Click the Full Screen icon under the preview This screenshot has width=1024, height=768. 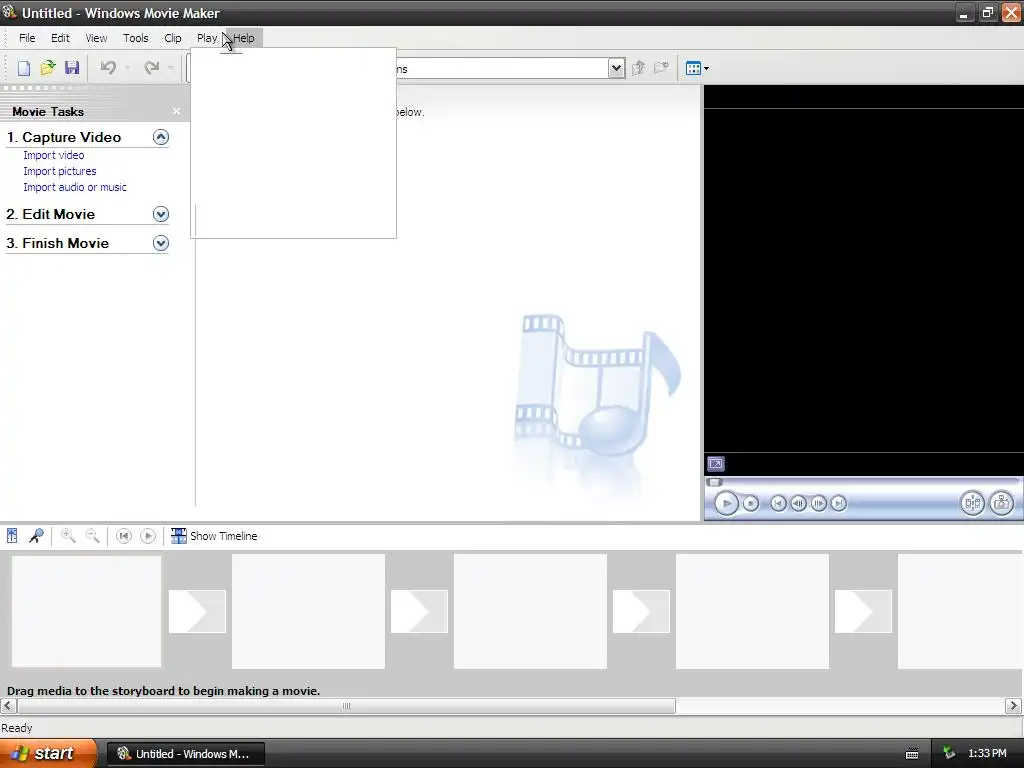[716, 464]
